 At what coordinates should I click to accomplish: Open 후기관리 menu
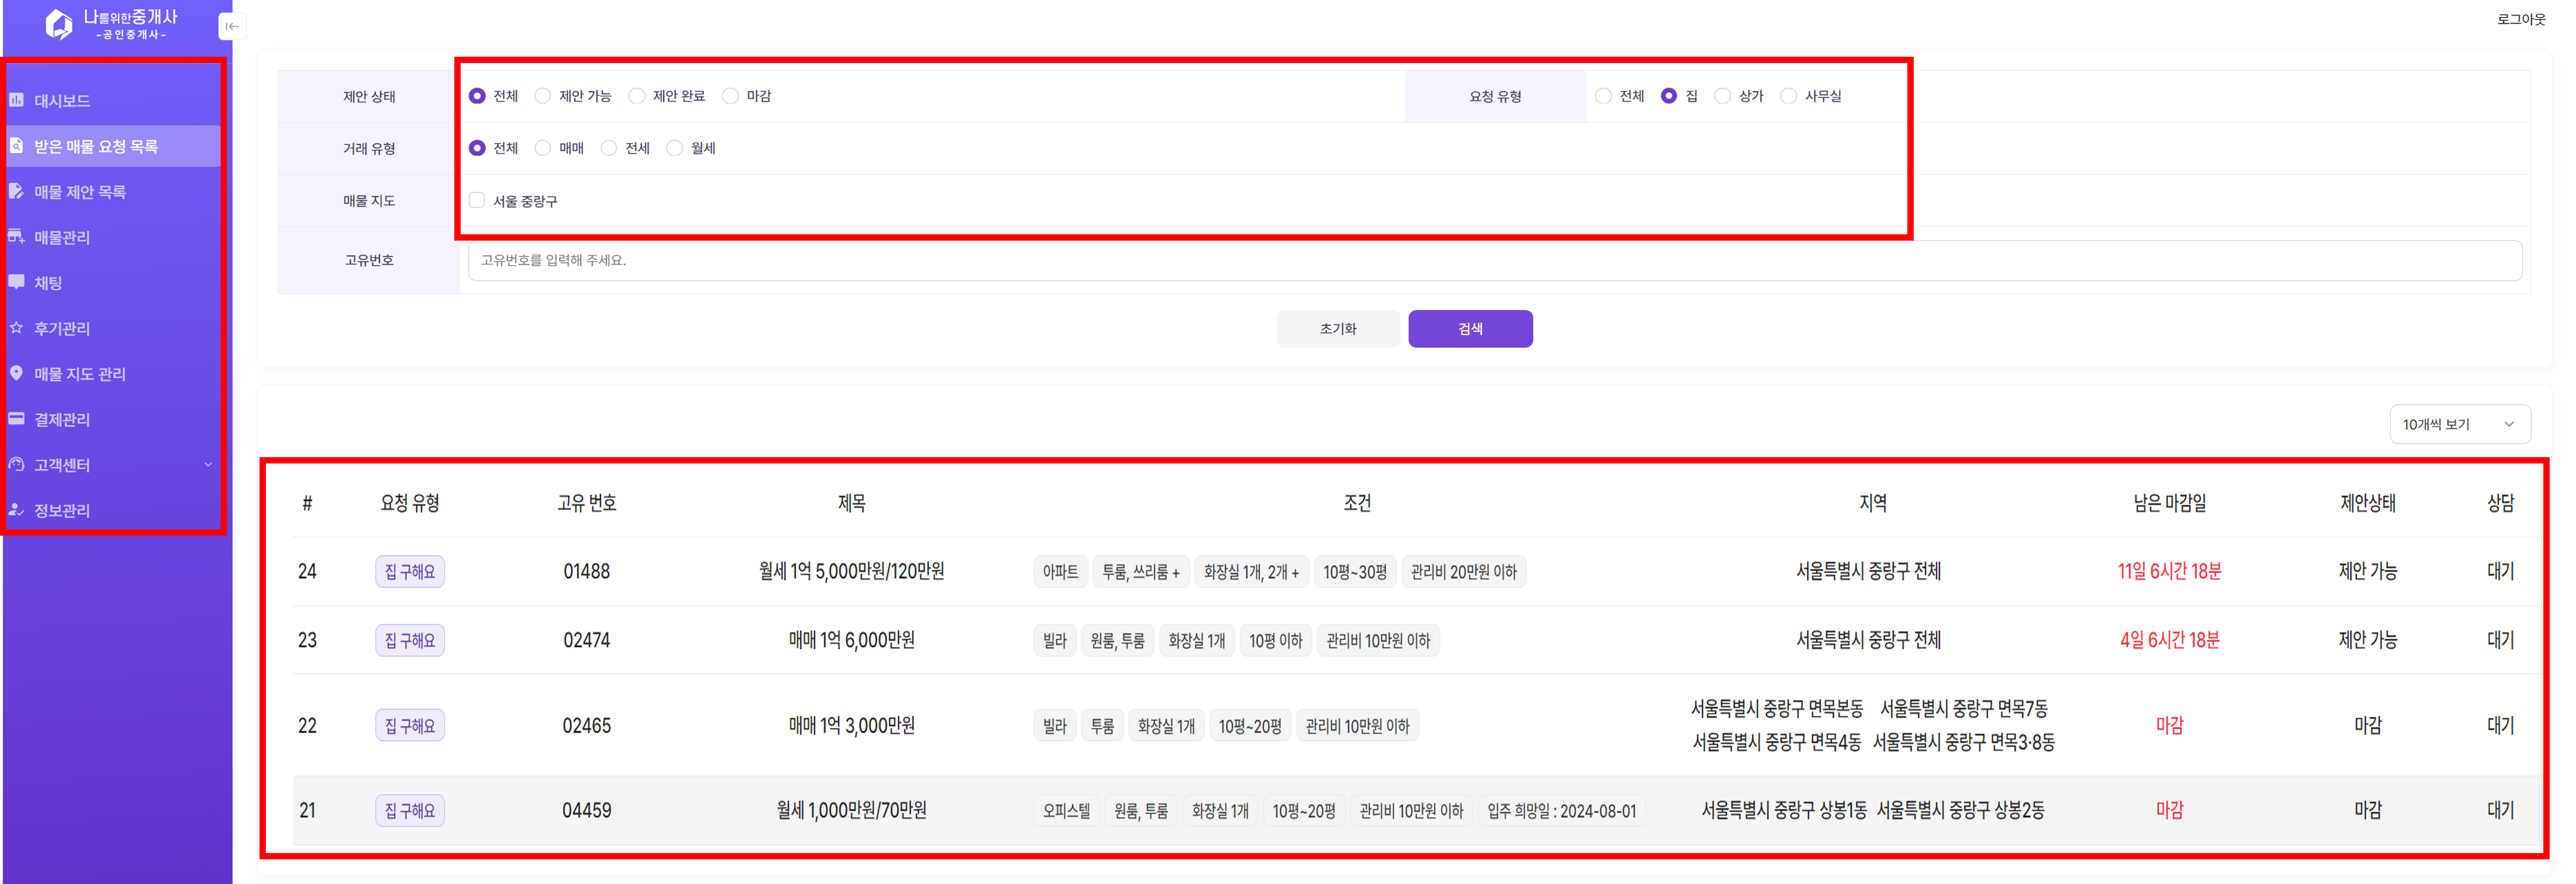coord(62,328)
